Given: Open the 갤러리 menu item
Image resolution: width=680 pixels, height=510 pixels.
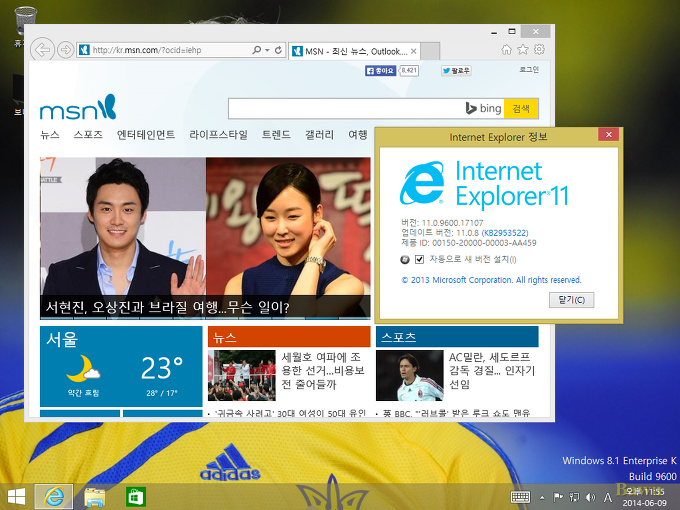Looking at the screenshot, I should coord(319,135).
